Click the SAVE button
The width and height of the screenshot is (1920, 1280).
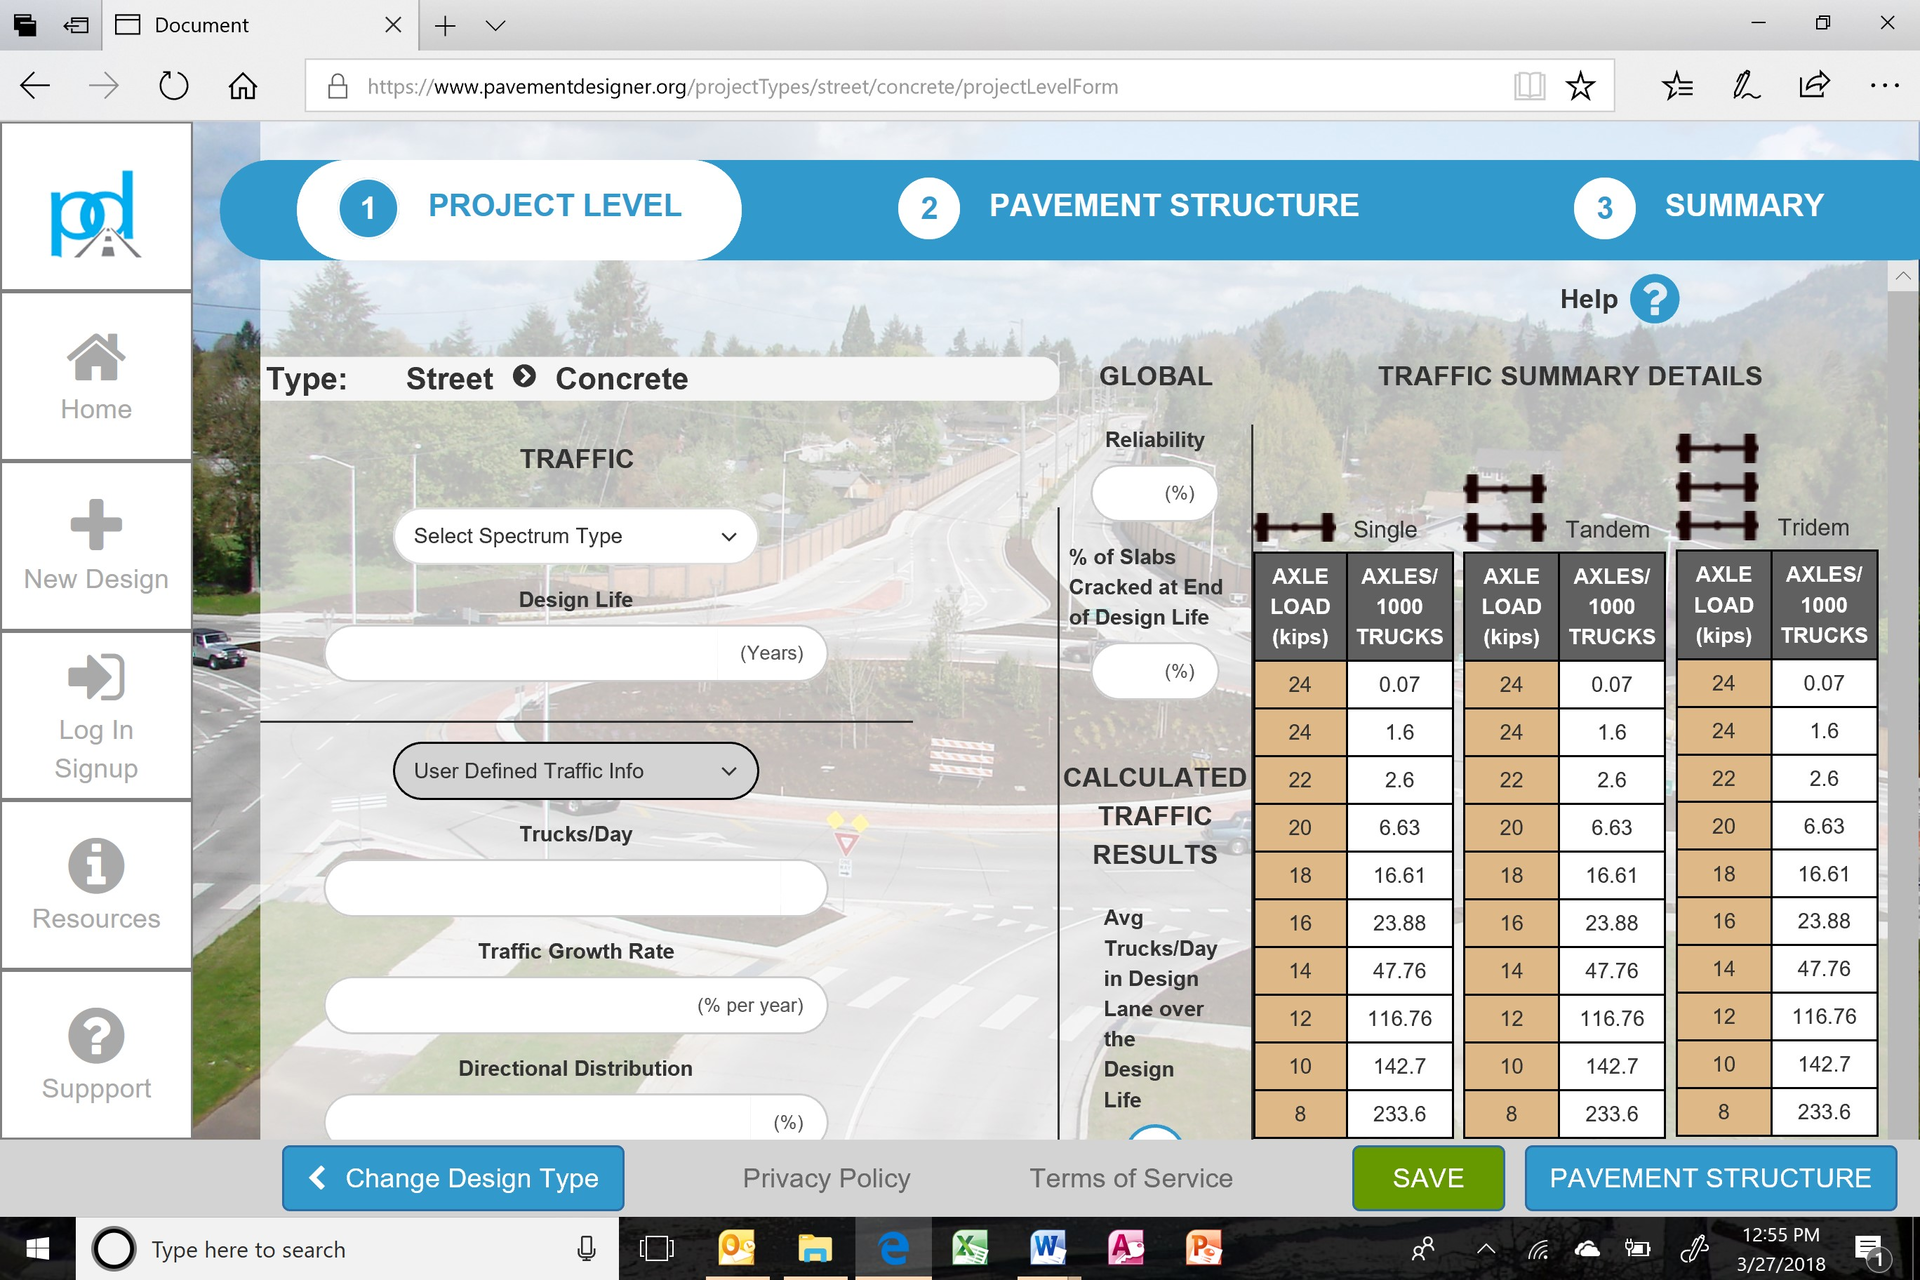click(1429, 1177)
